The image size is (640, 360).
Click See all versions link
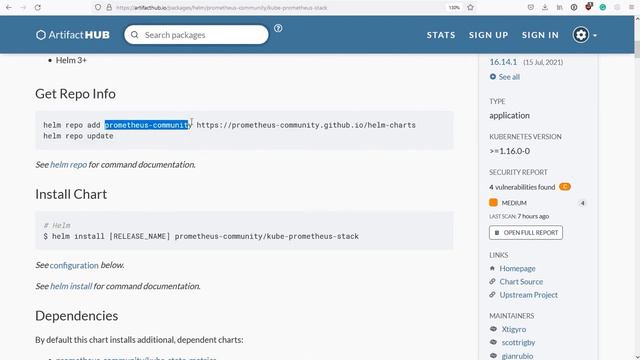tap(504, 77)
